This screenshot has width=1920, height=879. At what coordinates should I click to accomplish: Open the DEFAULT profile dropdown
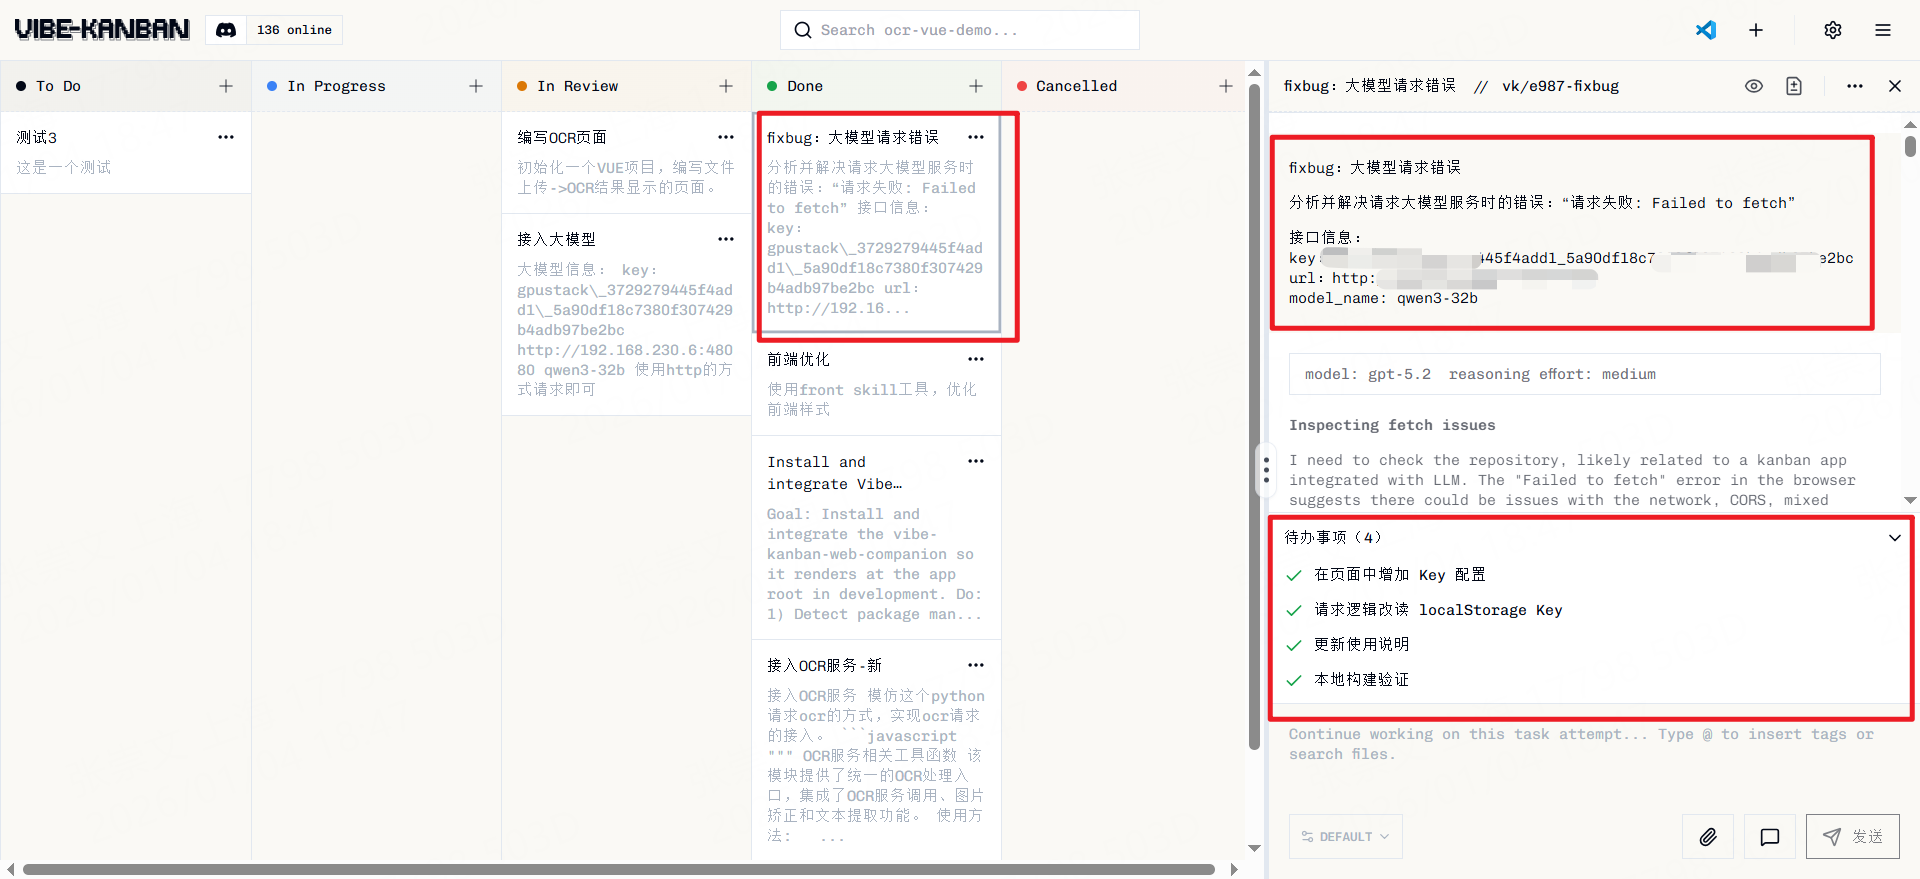[1345, 837]
